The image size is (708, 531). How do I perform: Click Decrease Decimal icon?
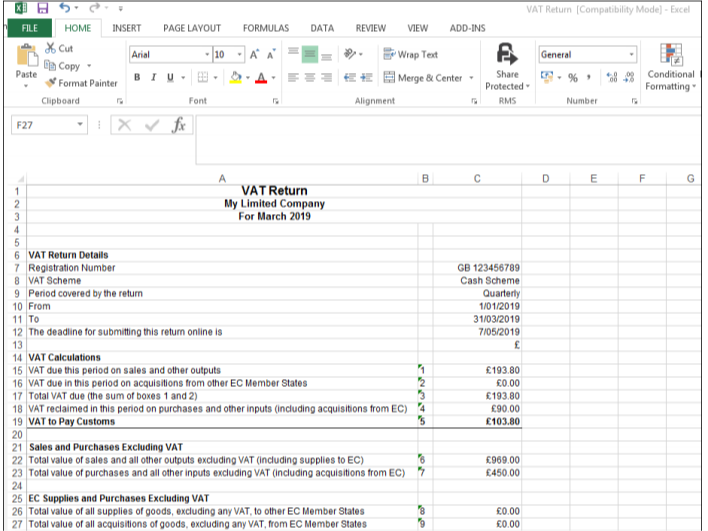(629, 78)
